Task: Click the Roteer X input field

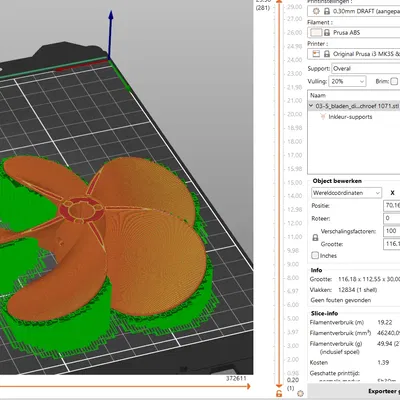Action: point(392,218)
